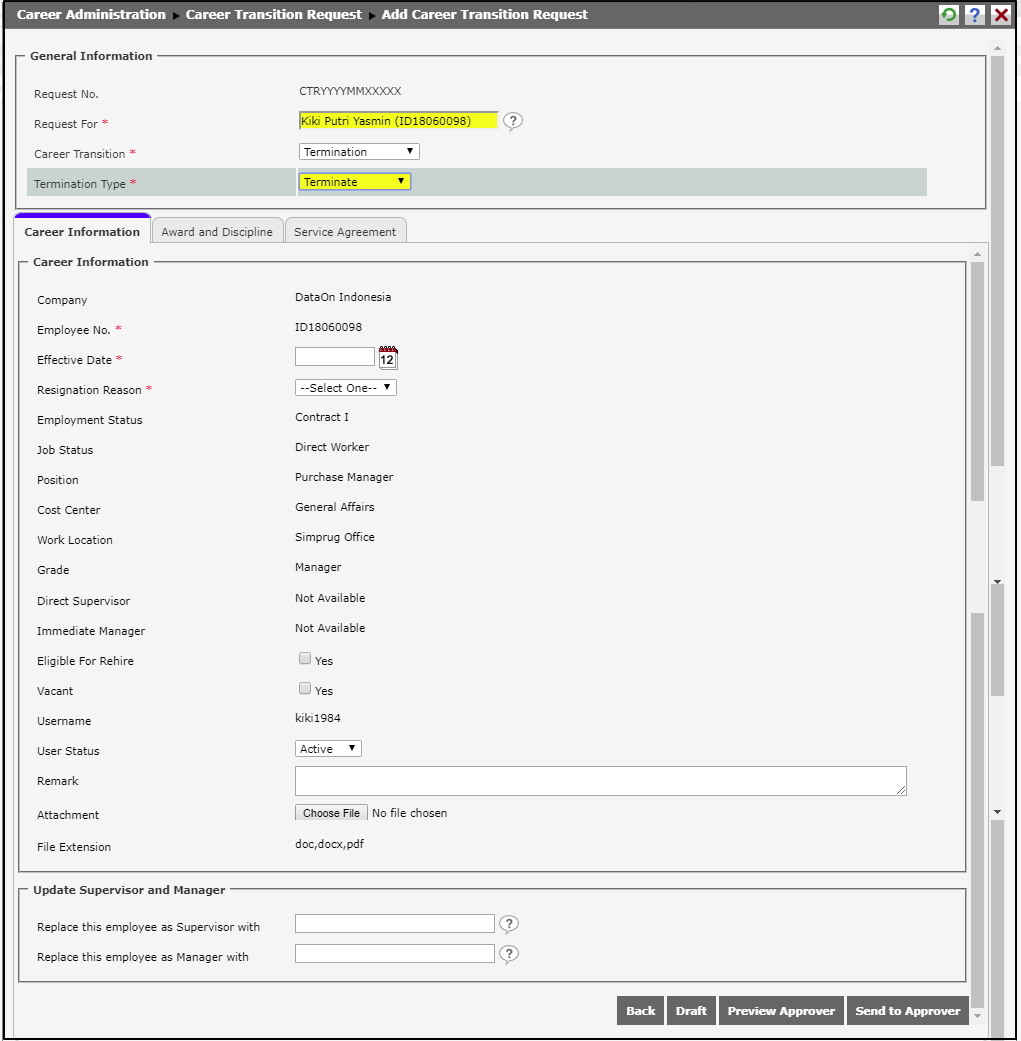Click the refresh icon in title bar
The width and height of the screenshot is (1021, 1041).
(x=948, y=15)
